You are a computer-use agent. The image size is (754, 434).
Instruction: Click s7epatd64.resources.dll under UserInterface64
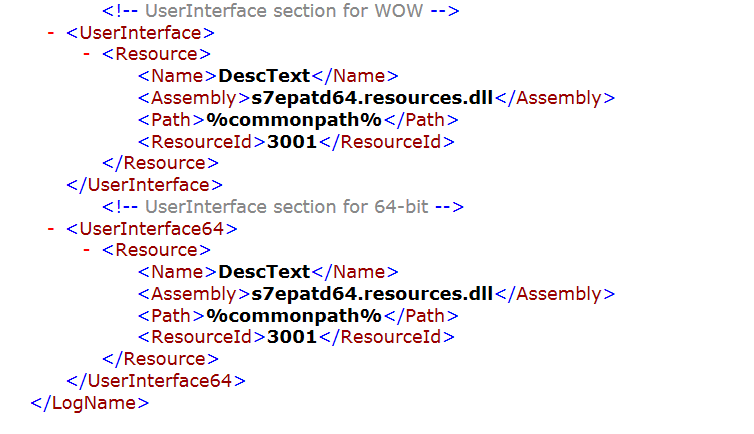(372, 294)
